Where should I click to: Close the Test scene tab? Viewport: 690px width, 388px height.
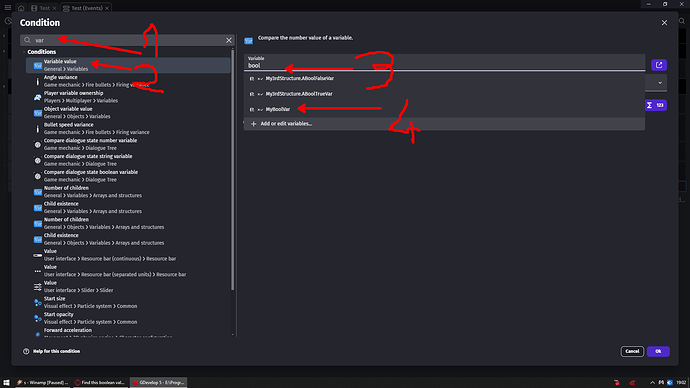[54, 8]
